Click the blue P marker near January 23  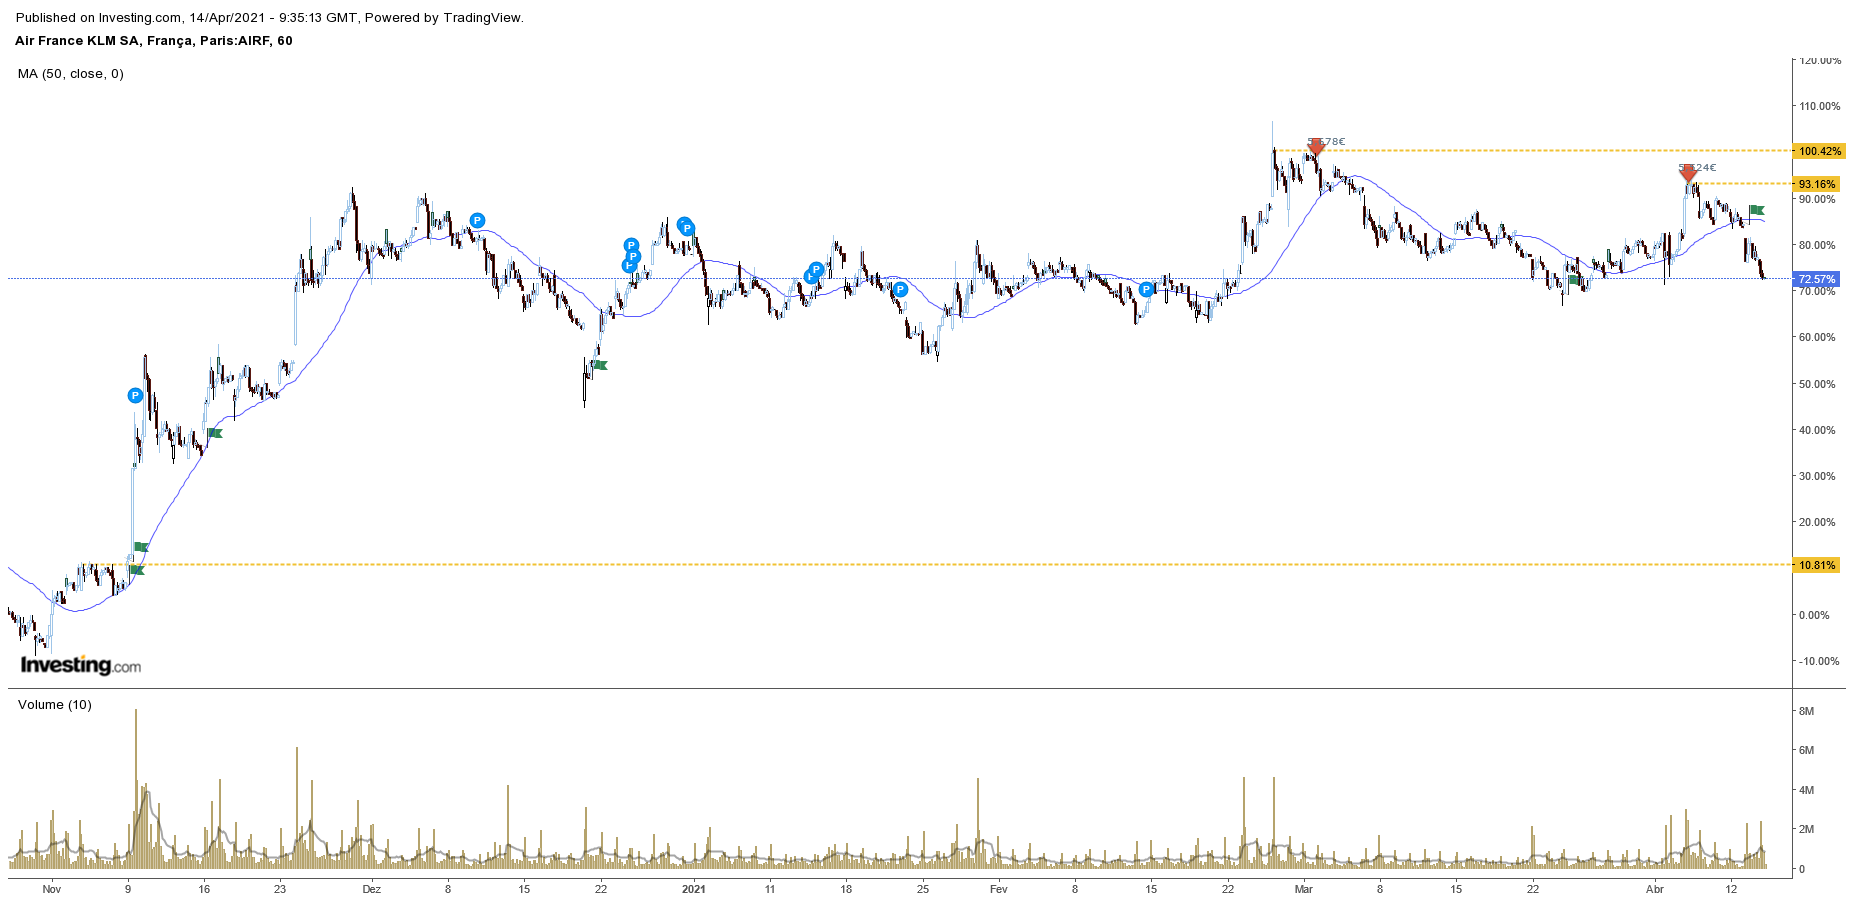click(900, 290)
